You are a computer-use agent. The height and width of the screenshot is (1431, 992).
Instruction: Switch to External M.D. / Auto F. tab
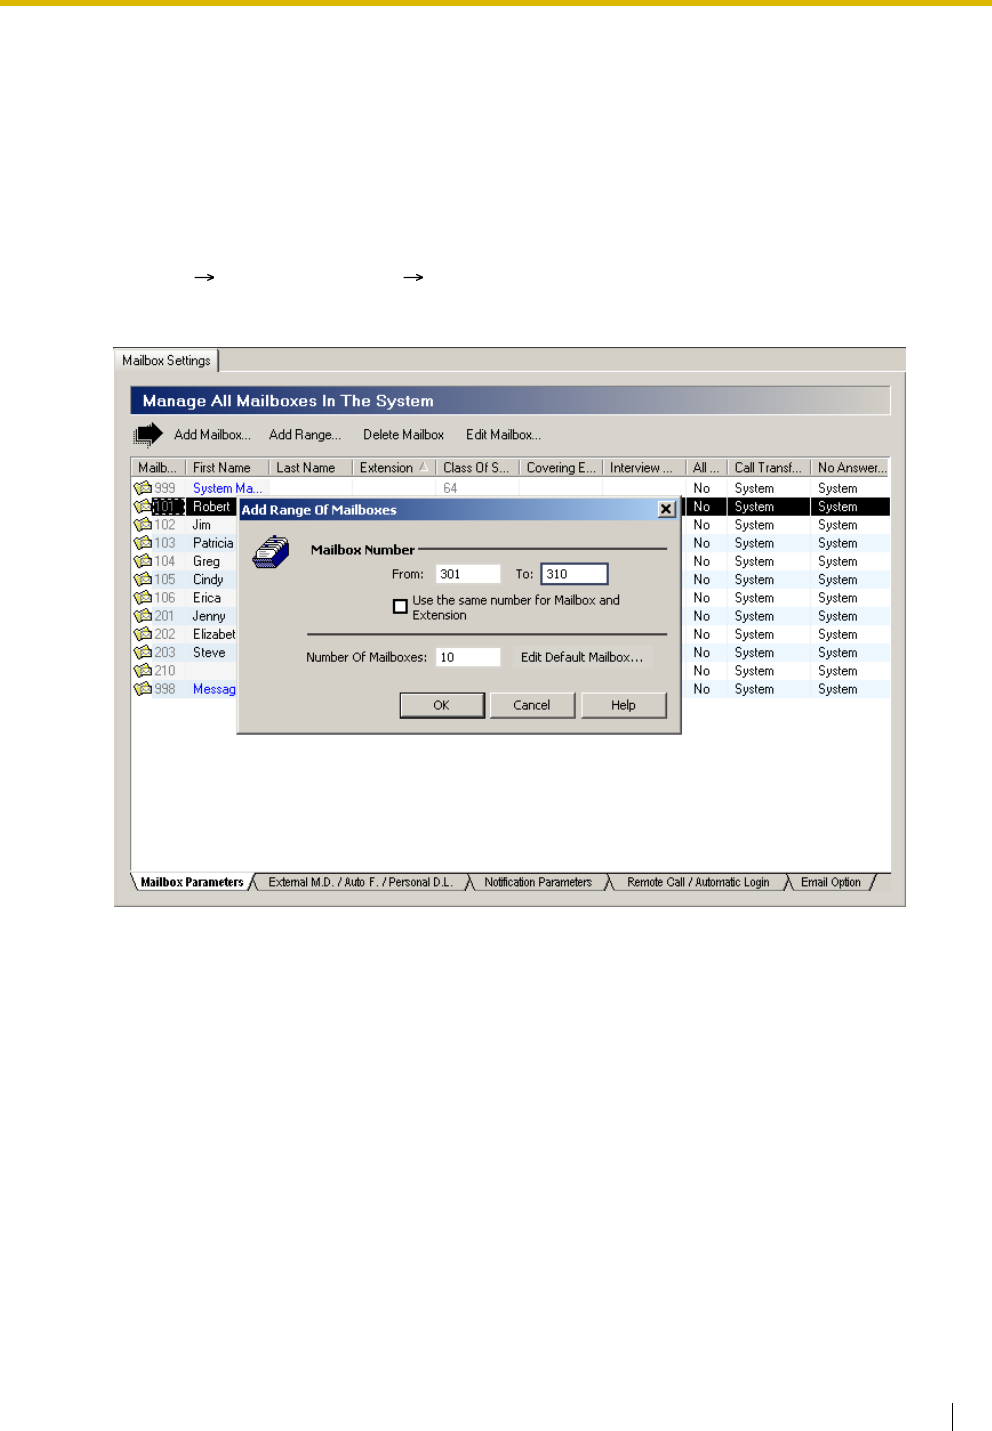[x=360, y=882]
